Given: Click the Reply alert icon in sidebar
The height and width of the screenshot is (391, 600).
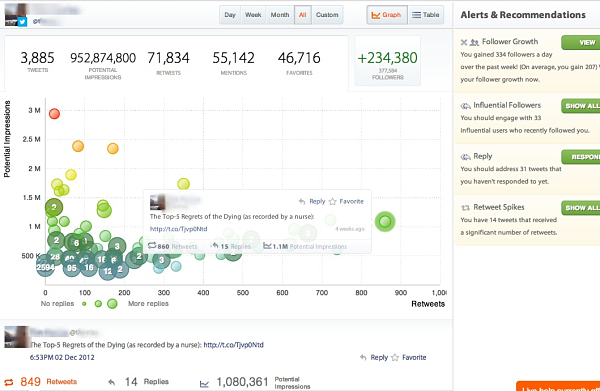Looking at the screenshot, I should 465,157.
